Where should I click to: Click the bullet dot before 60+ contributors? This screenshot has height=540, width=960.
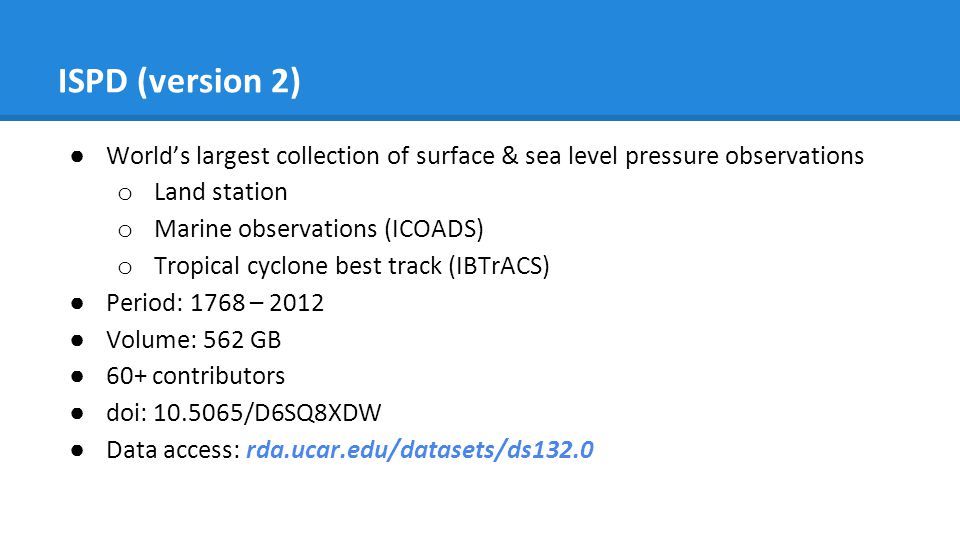(x=77, y=377)
